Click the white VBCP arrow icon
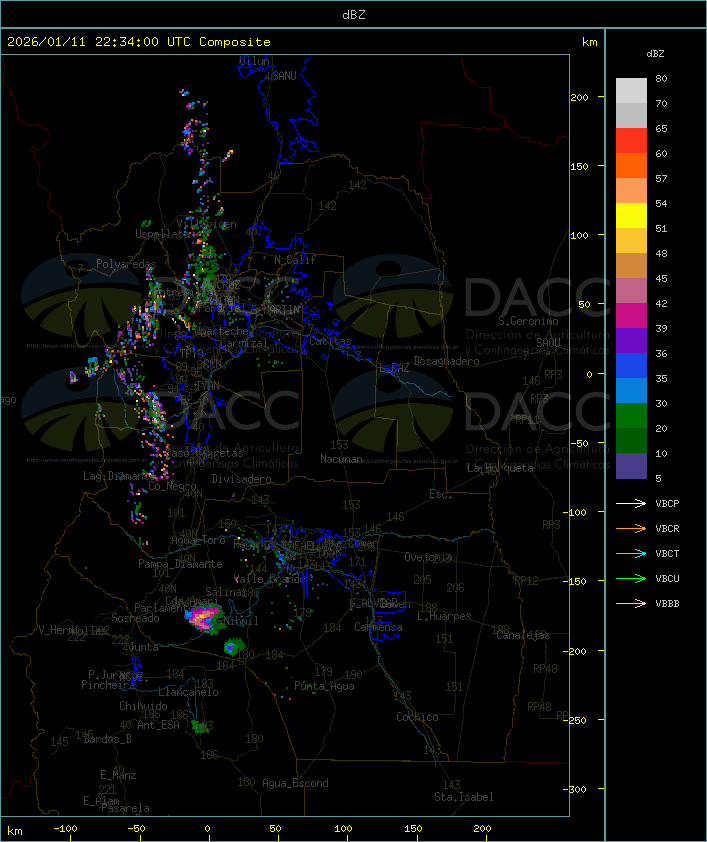The height and width of the screenshot is (842, 707). click(631, 503)
